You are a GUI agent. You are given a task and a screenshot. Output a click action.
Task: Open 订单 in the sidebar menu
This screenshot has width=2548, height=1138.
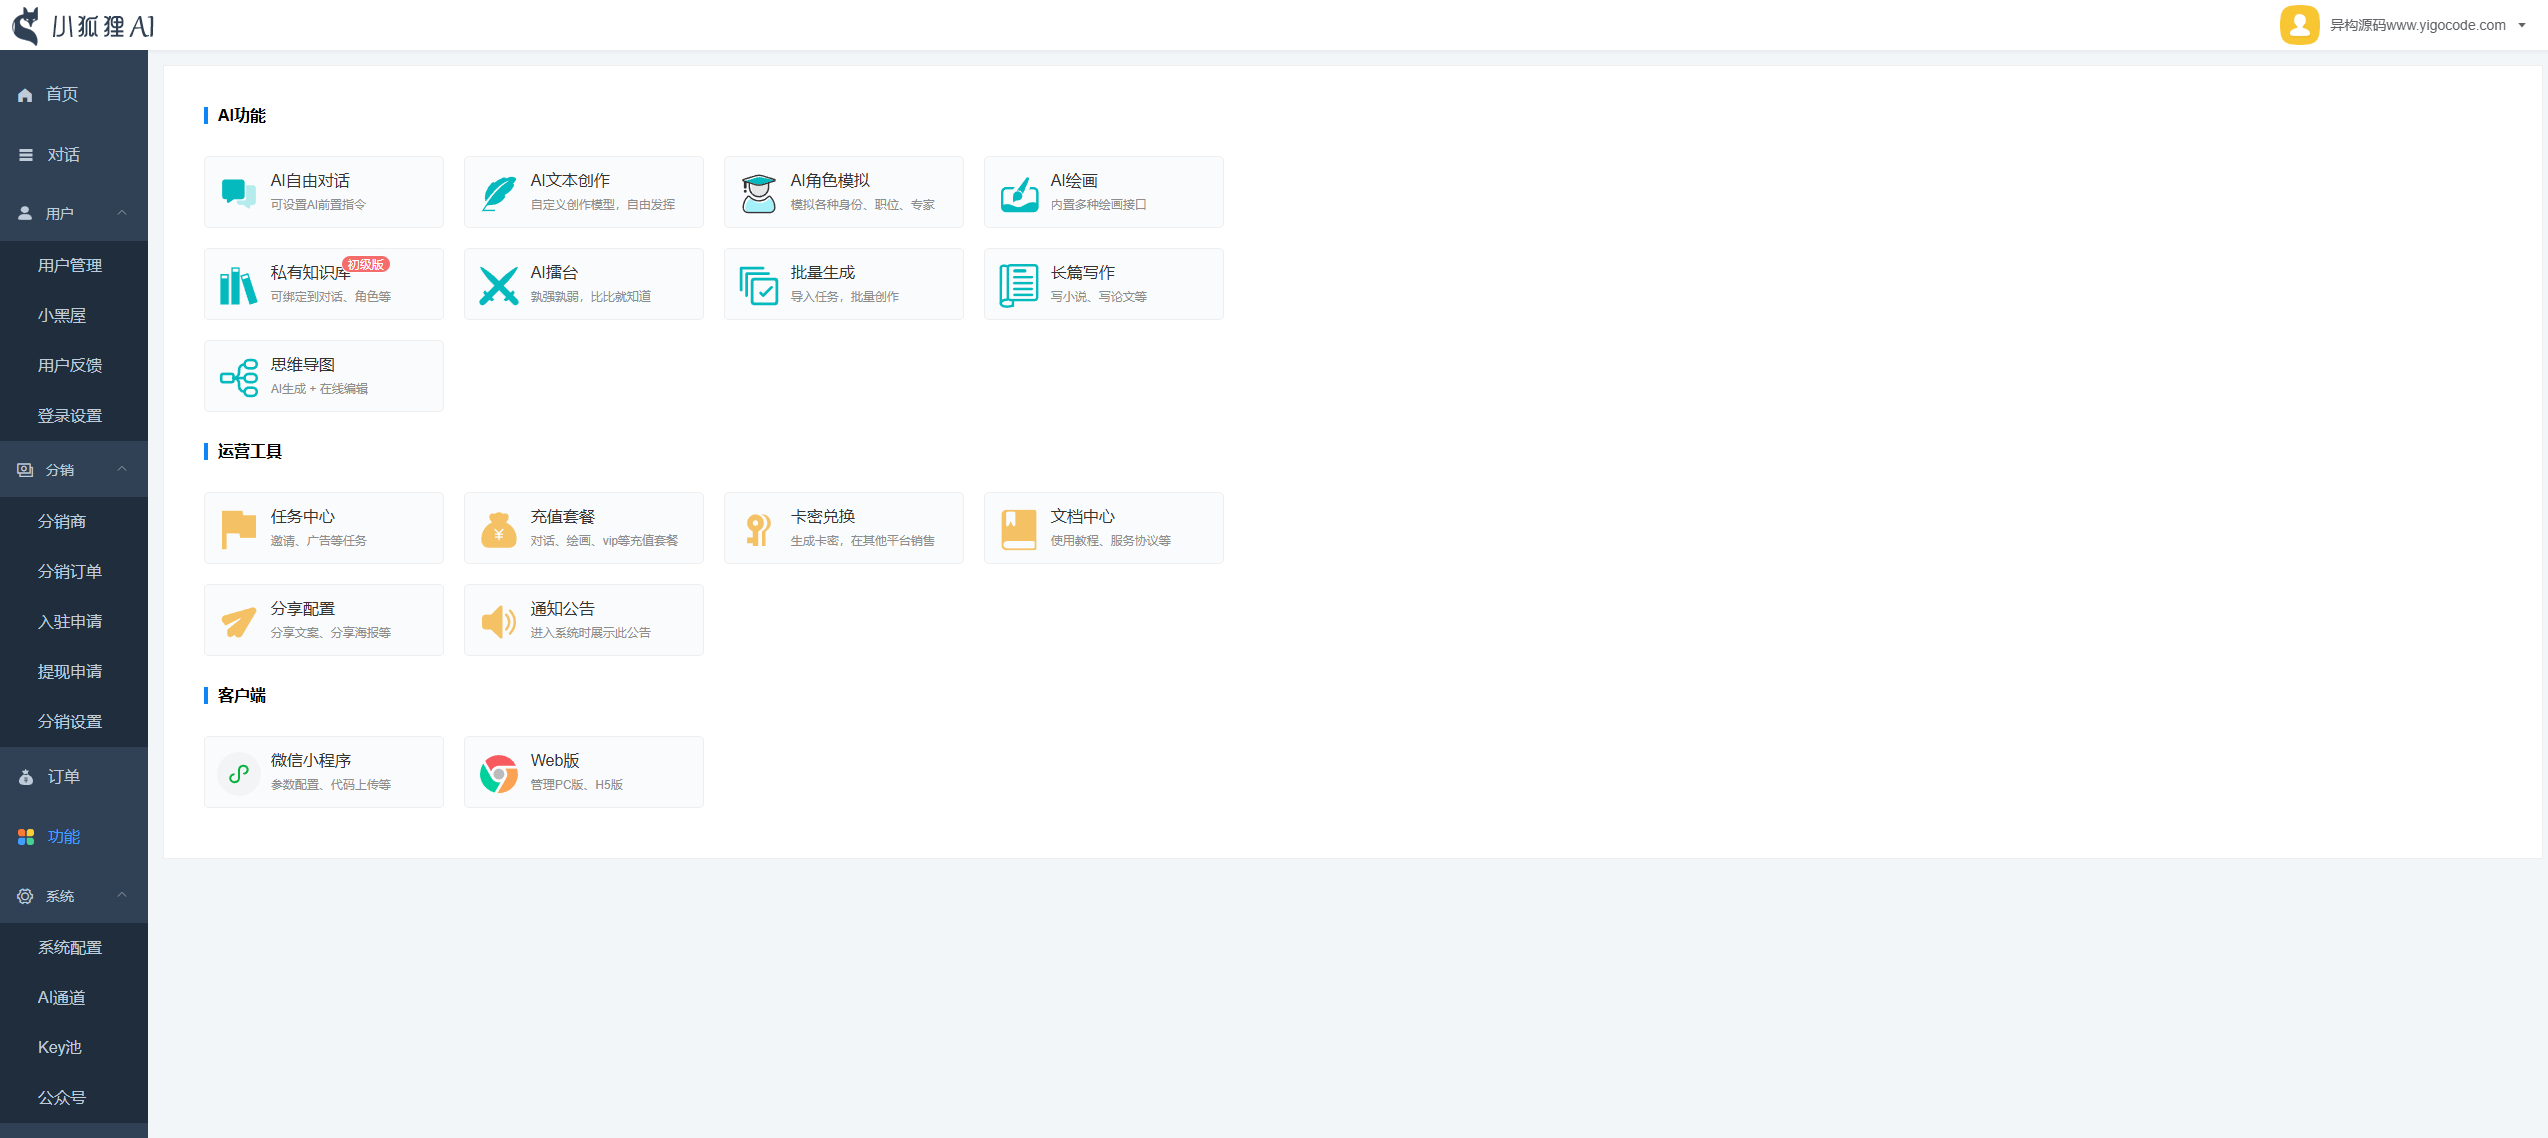click(63, 777)
